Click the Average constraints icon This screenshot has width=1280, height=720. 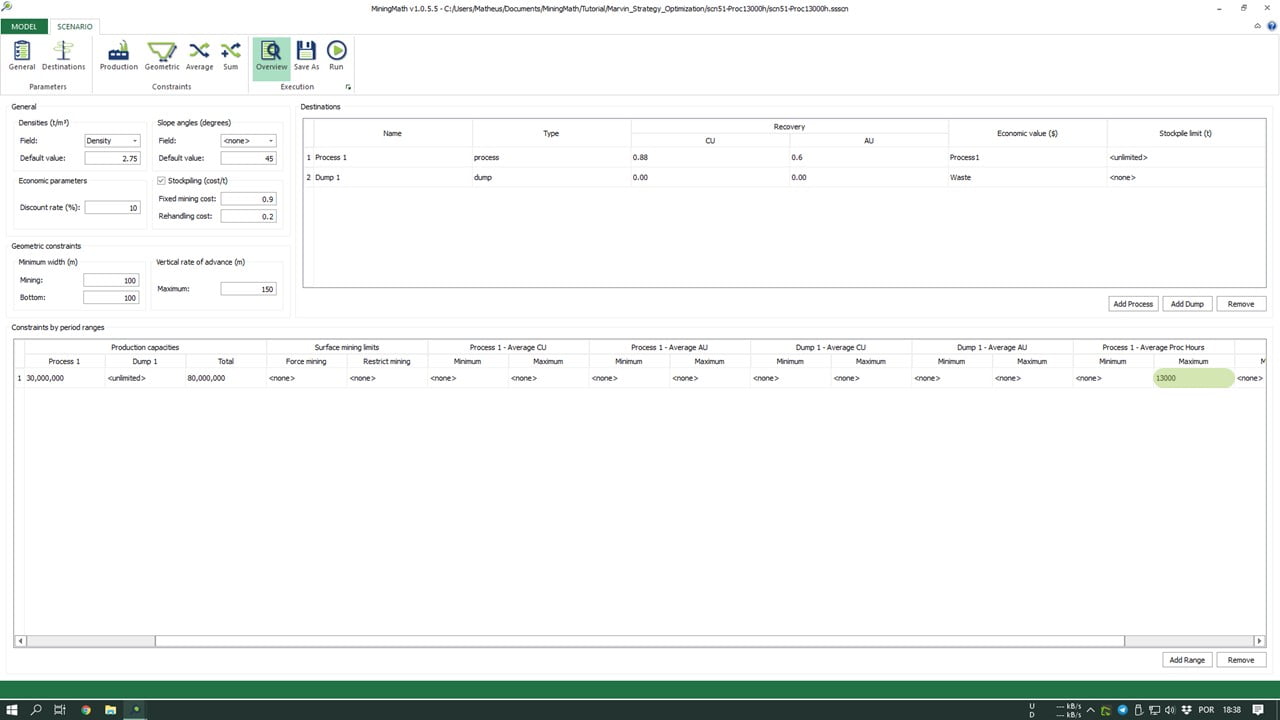click(199, 55)
